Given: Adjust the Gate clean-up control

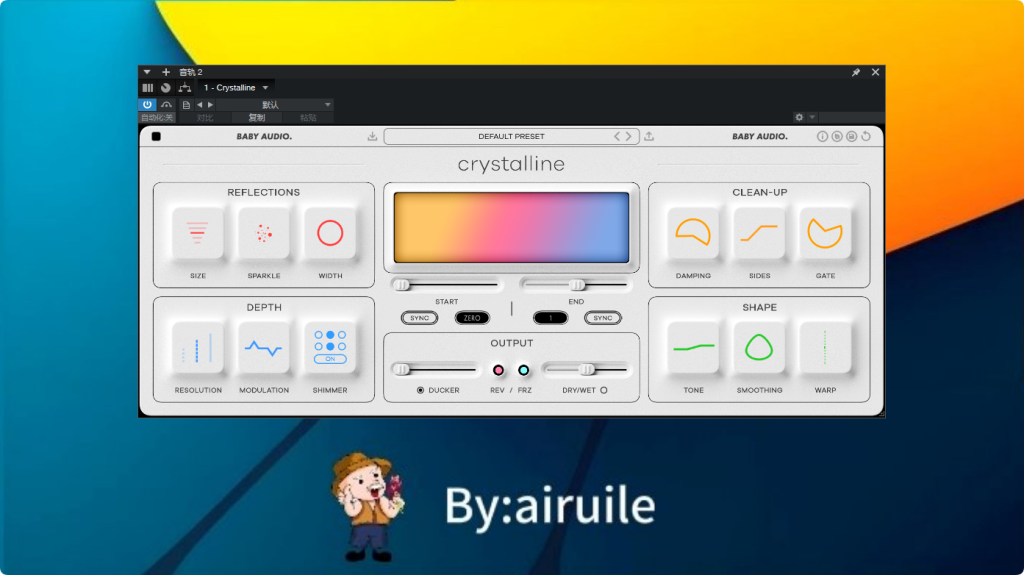Looking at the screenshot, I should tap(825, 233).
